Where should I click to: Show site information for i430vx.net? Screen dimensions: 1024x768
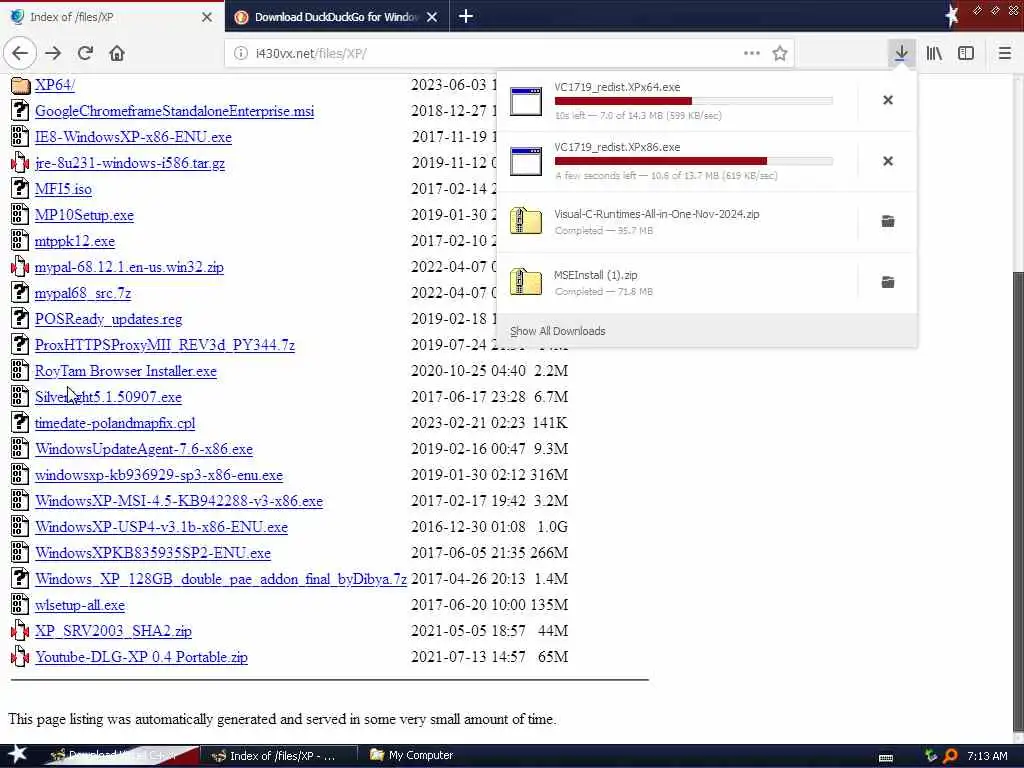click(x=240, y=53)
